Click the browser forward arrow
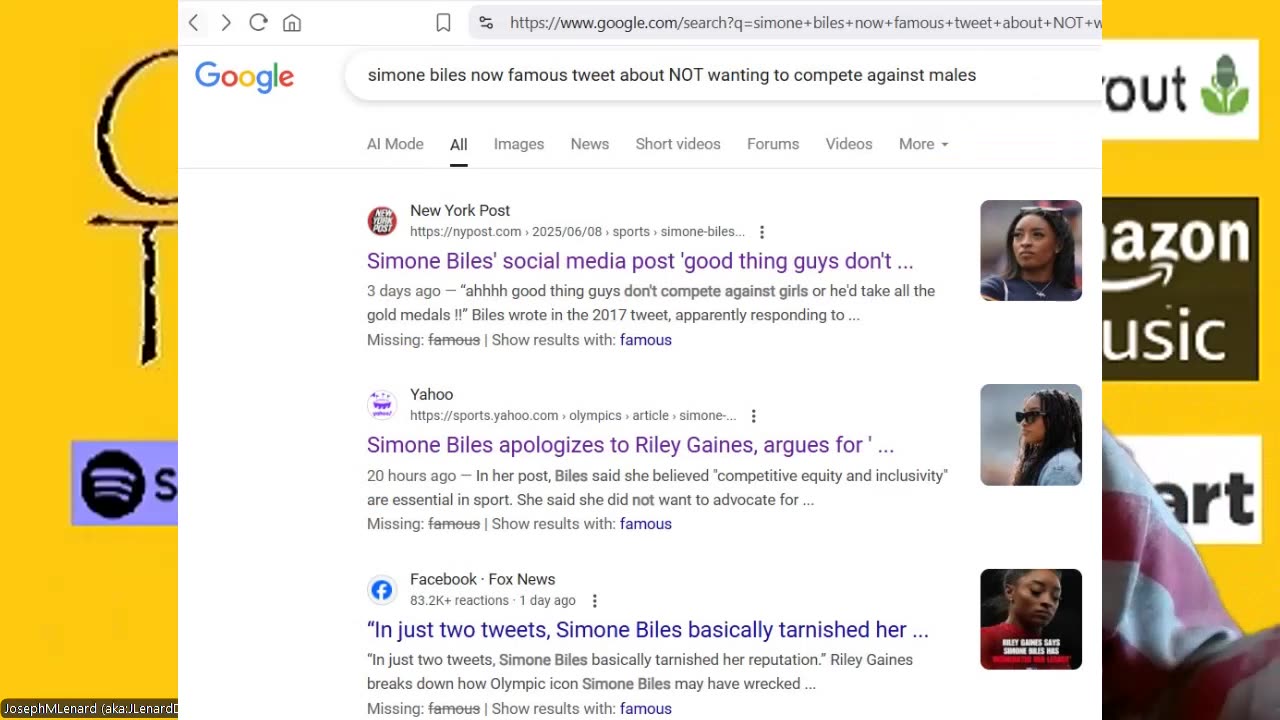 click(x=226, y=23)
